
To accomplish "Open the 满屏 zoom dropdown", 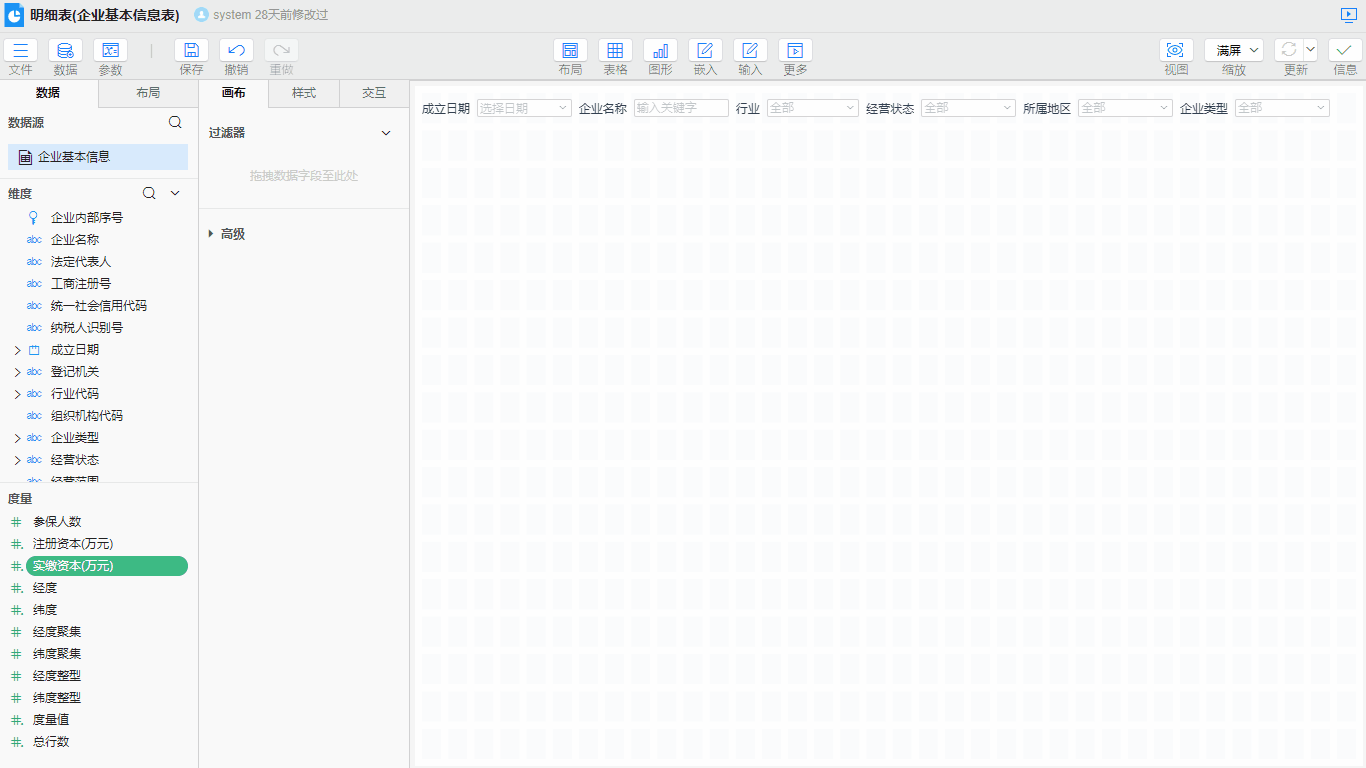I will tap(1234, 50).
